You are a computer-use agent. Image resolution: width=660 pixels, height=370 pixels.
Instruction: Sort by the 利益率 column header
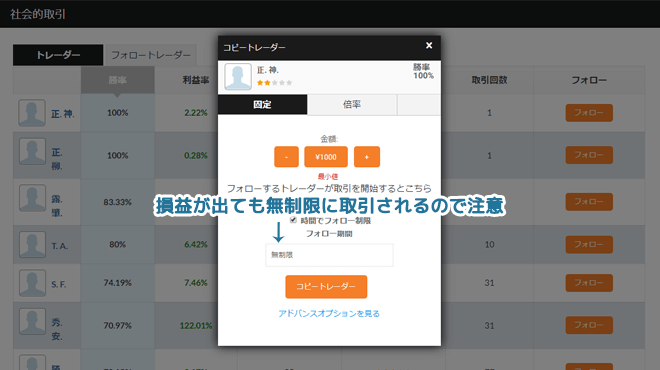point(196,80)
